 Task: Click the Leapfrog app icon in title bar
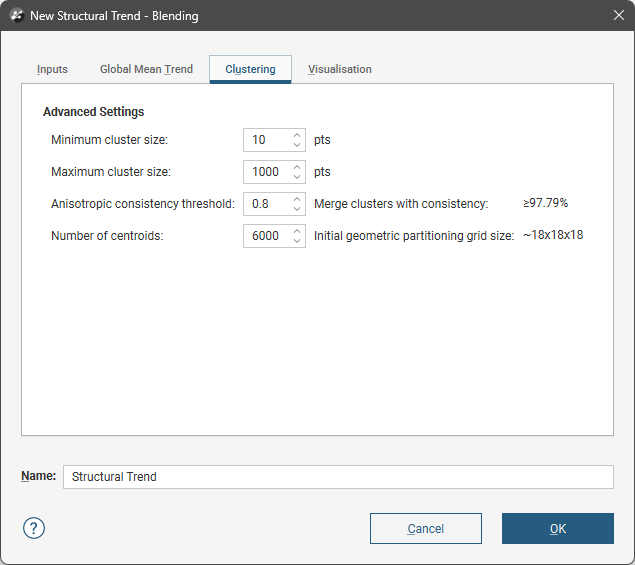(14, 16)
